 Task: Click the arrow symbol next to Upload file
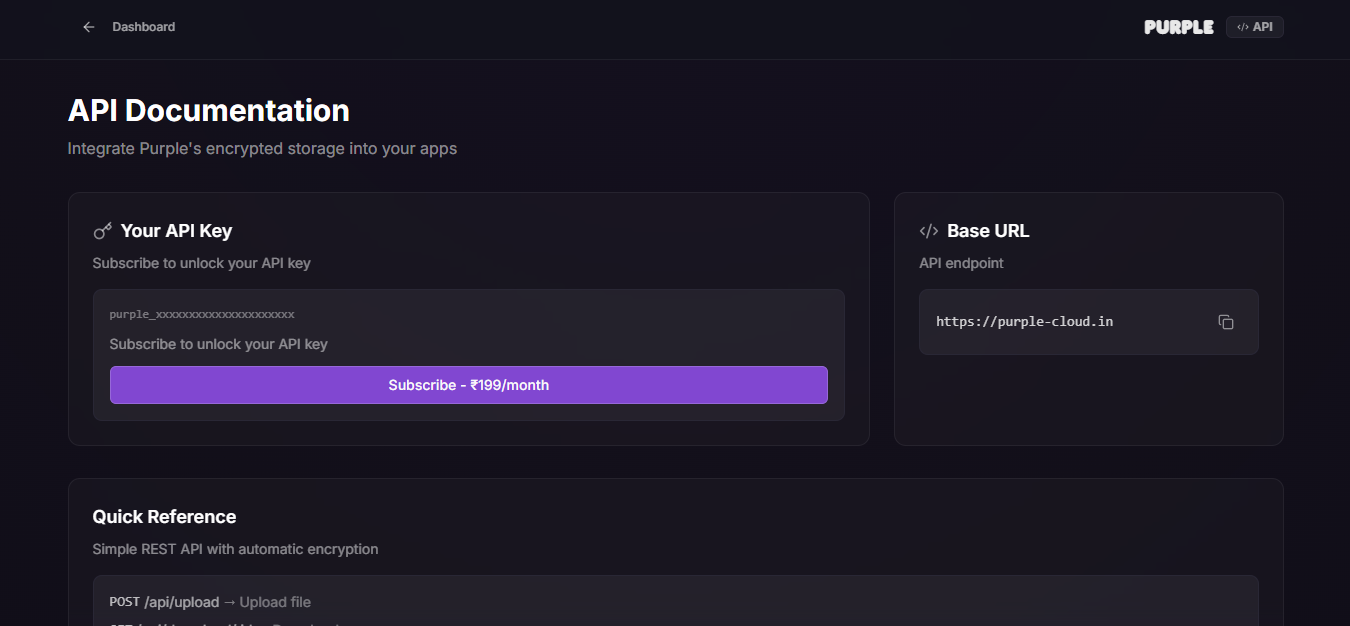click(x=227, y=601)
